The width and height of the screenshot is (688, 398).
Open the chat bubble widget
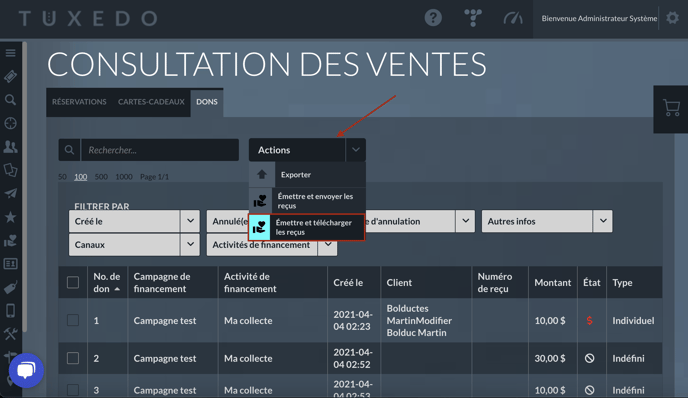pyautogui.click(x=26, y=370)
